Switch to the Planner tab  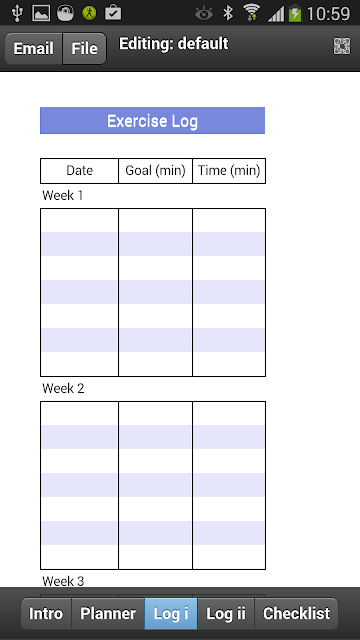click(x=108, y=613)
